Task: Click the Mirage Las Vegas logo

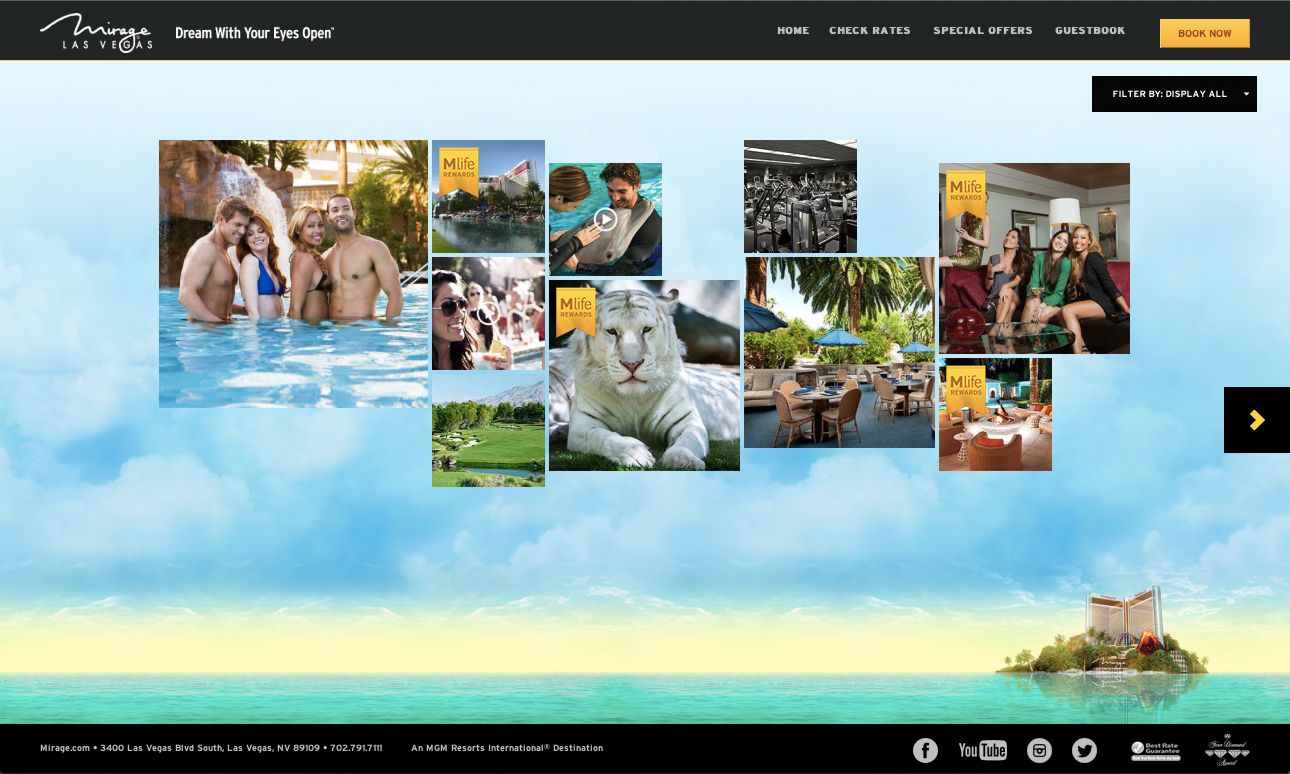Action: tap(96, 31)
